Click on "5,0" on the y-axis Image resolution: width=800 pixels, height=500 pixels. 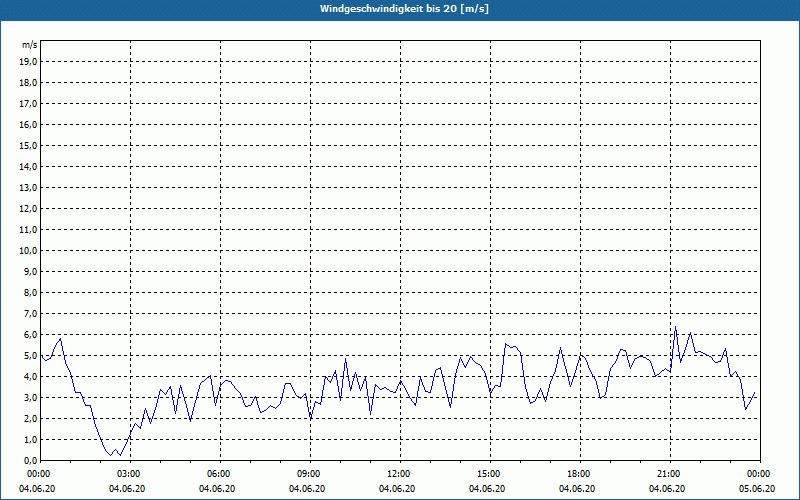coord(31,356)
